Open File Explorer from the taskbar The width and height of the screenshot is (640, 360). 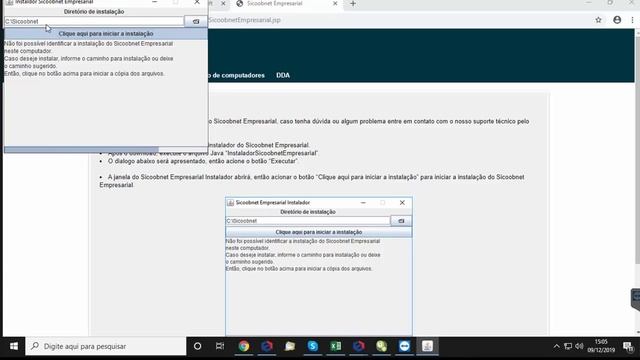tap(290, 346)
